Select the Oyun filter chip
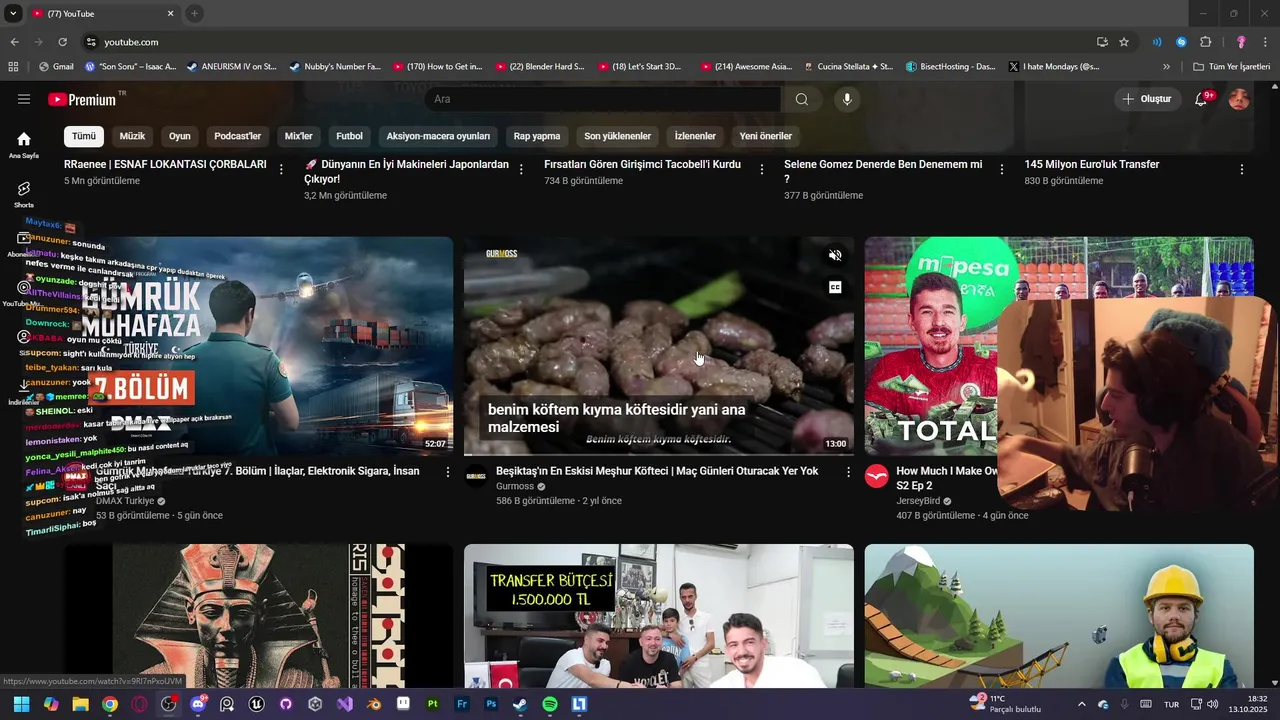The image size is (1280, 720). pos(180,136)
